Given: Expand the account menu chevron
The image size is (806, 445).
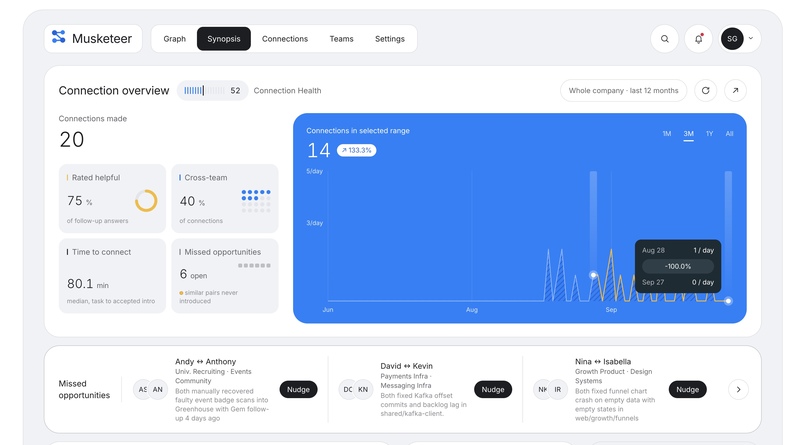Looking at the screenshot, I should coord(751,39).
